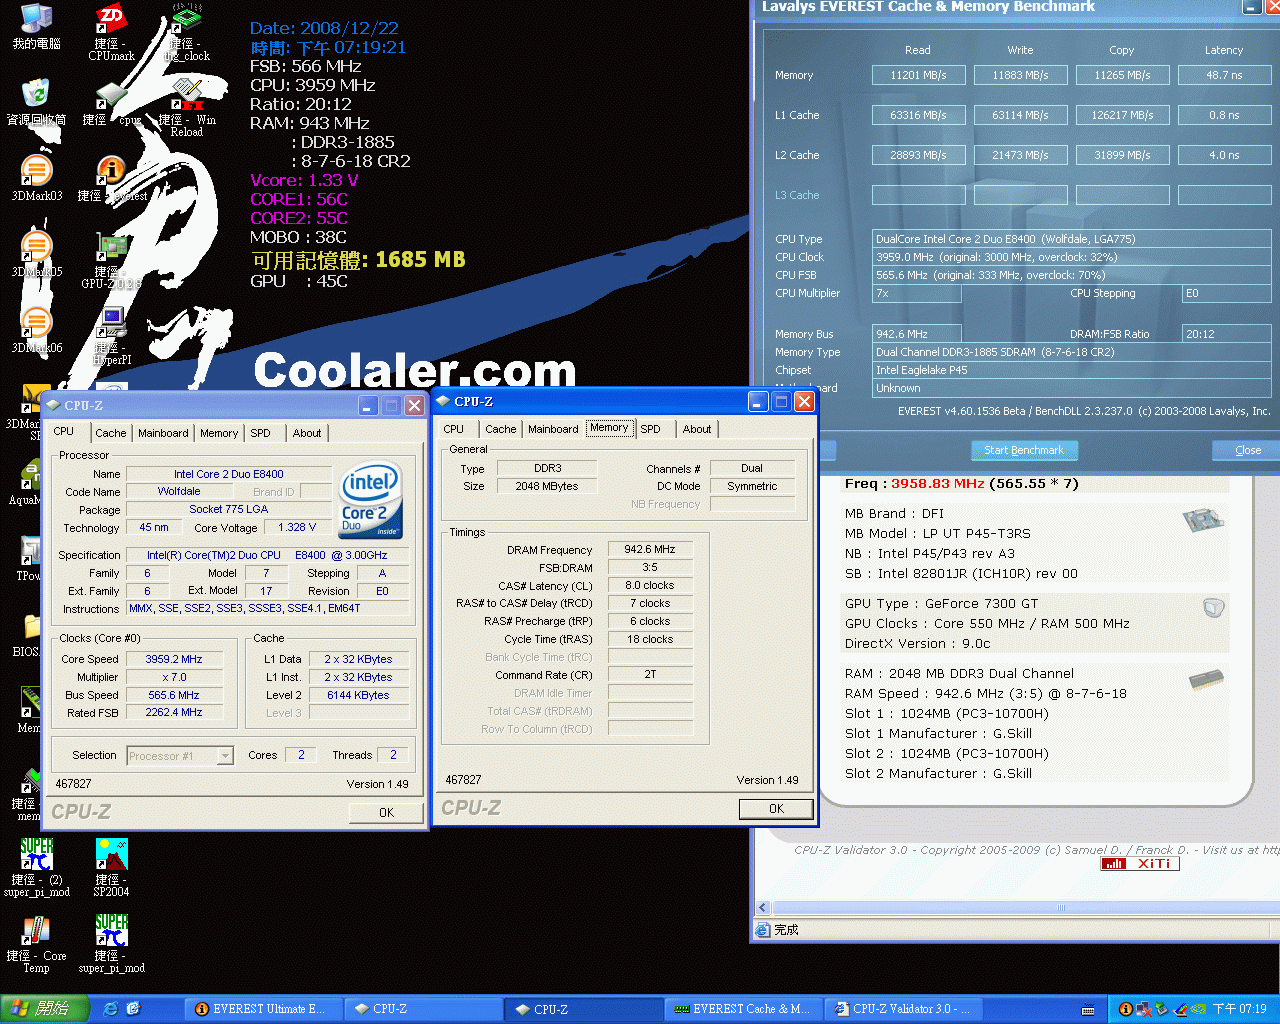Image resolution: width=1280 pixels, height=1024 pixels.
Task: Click the taskbar clock showing 下午 07:19
Action: click(1239, 1009)
